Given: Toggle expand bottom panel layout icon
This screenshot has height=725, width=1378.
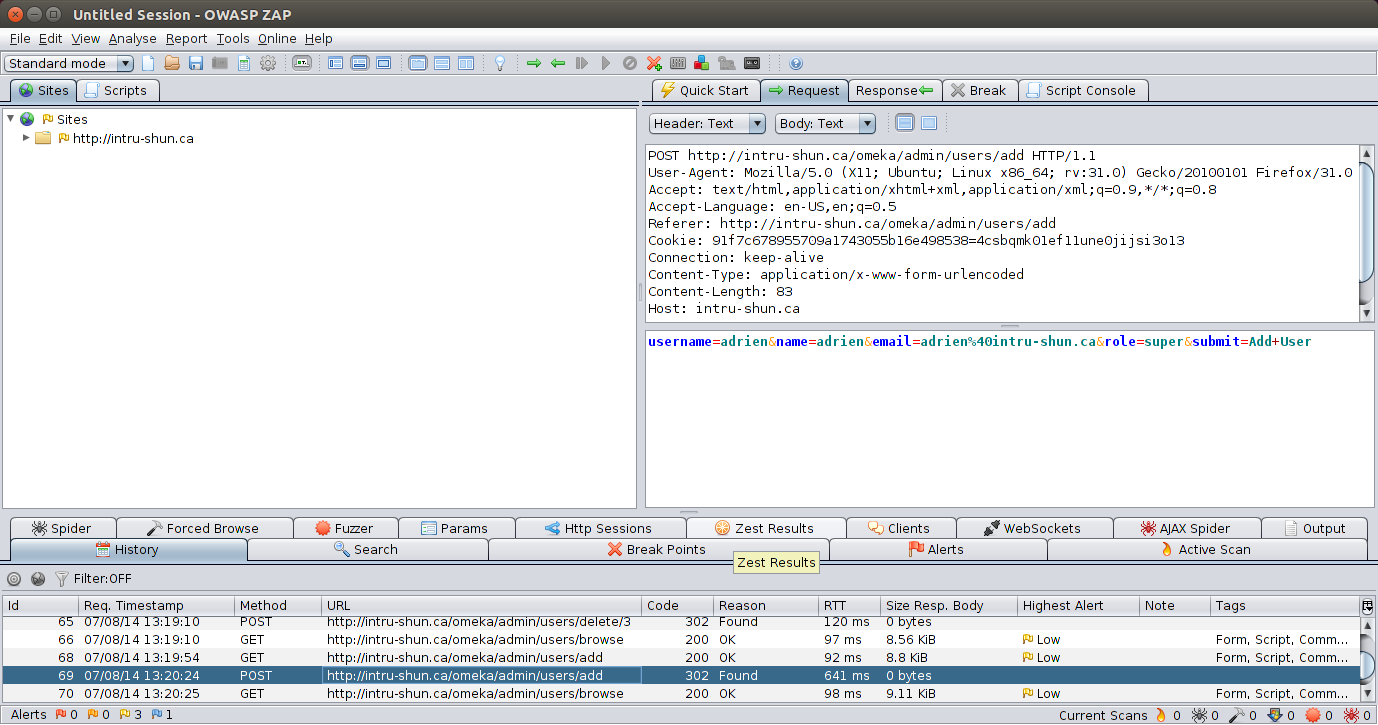Looking at the screenshot, I should (359, 63).
